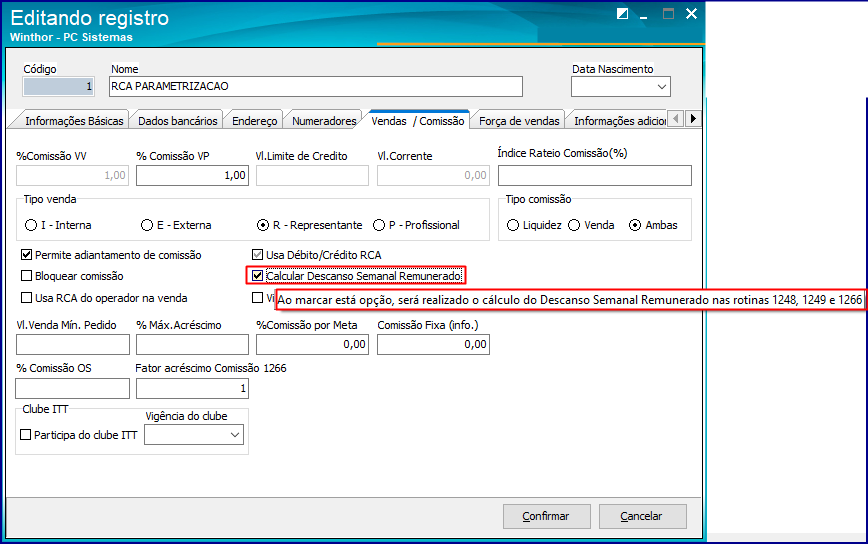
Task: Edit the Nome field RCA PARAMETRIZACAO
Action: pyautogui.click(x=316, y=86)
